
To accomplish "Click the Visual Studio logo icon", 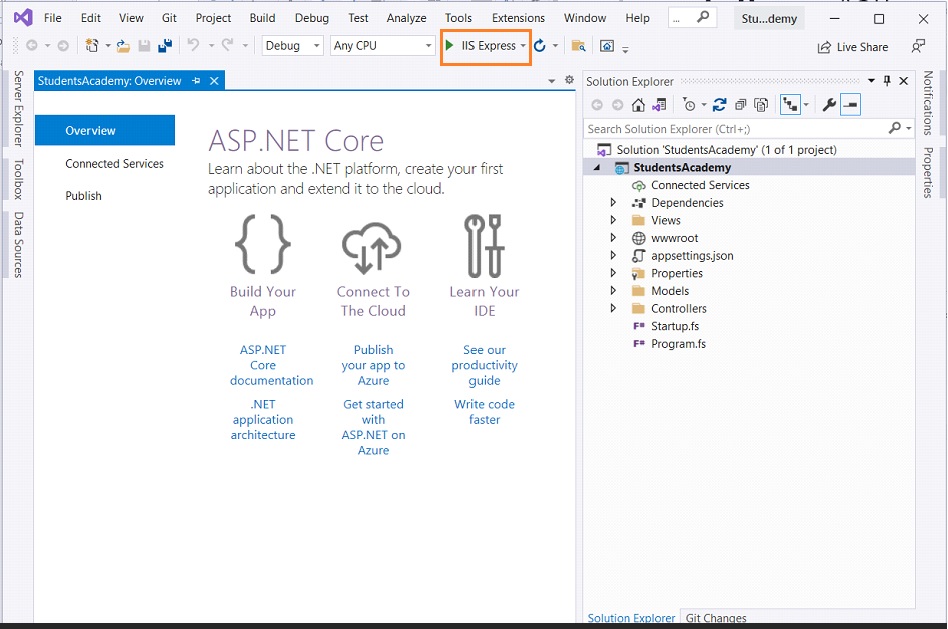I will click(x=23, y=18).
